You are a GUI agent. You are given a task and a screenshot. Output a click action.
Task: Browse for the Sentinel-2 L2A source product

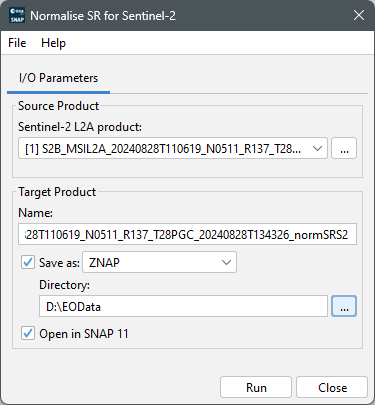tap(344, 148)
